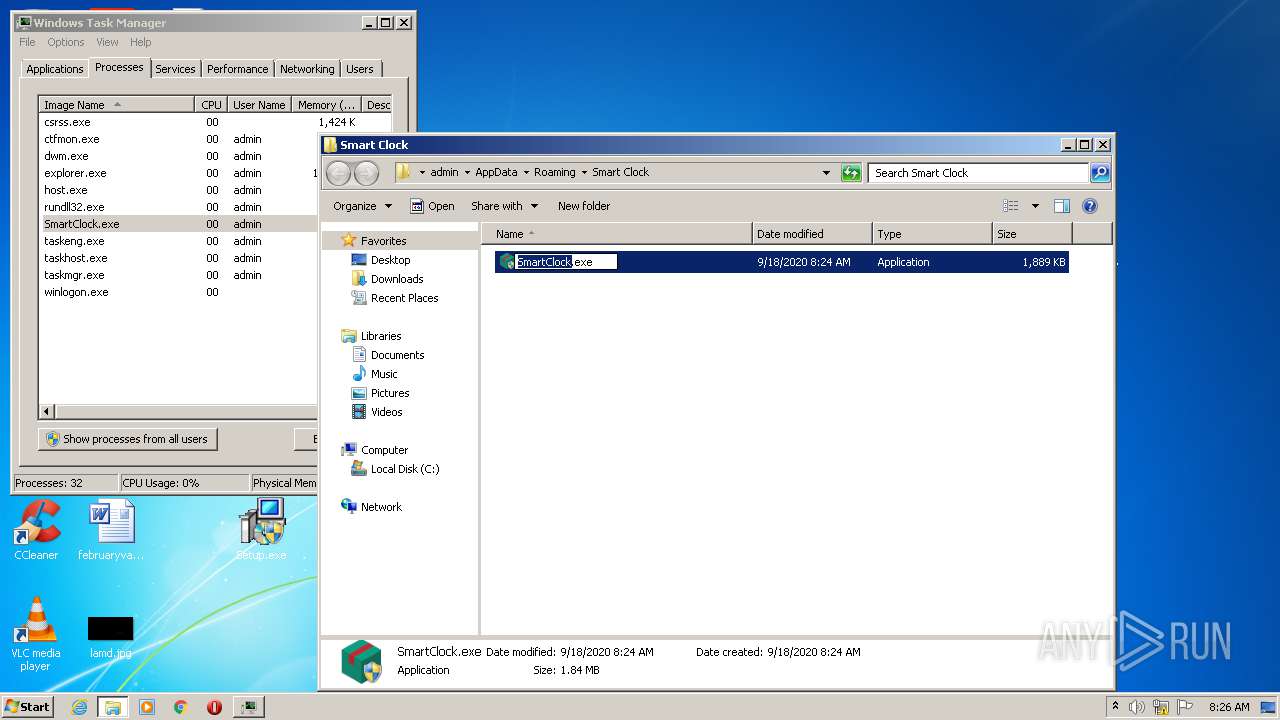The width and height of the screenshot is (1280, 720).
Task: Click New folder button
Action: [584, 206]
